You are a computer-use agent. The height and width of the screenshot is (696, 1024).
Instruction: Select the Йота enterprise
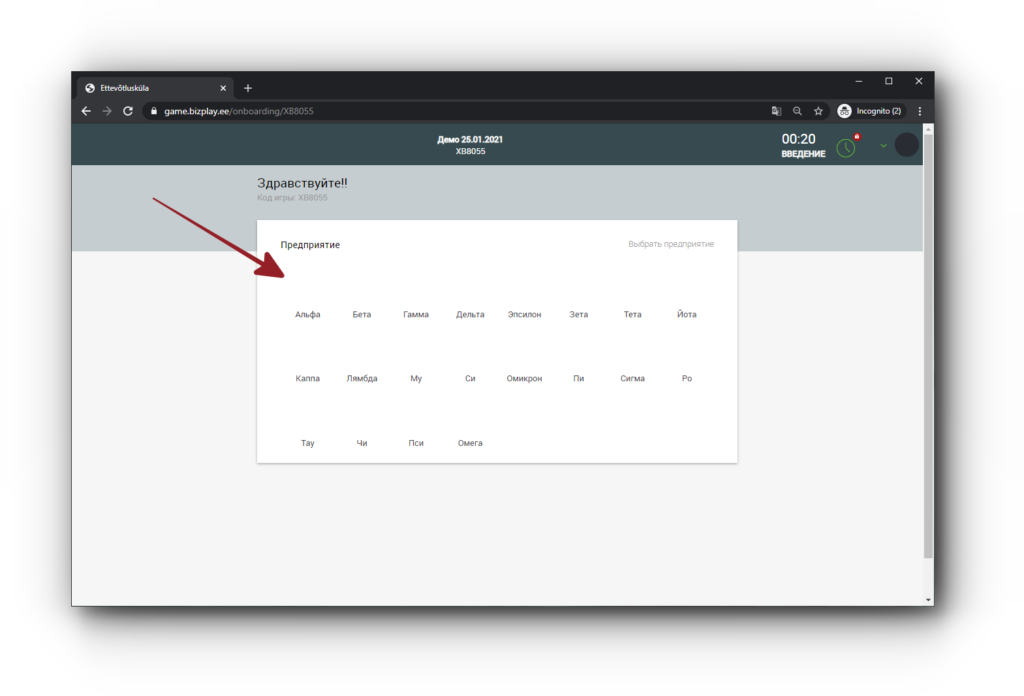(x=686, y=314)
